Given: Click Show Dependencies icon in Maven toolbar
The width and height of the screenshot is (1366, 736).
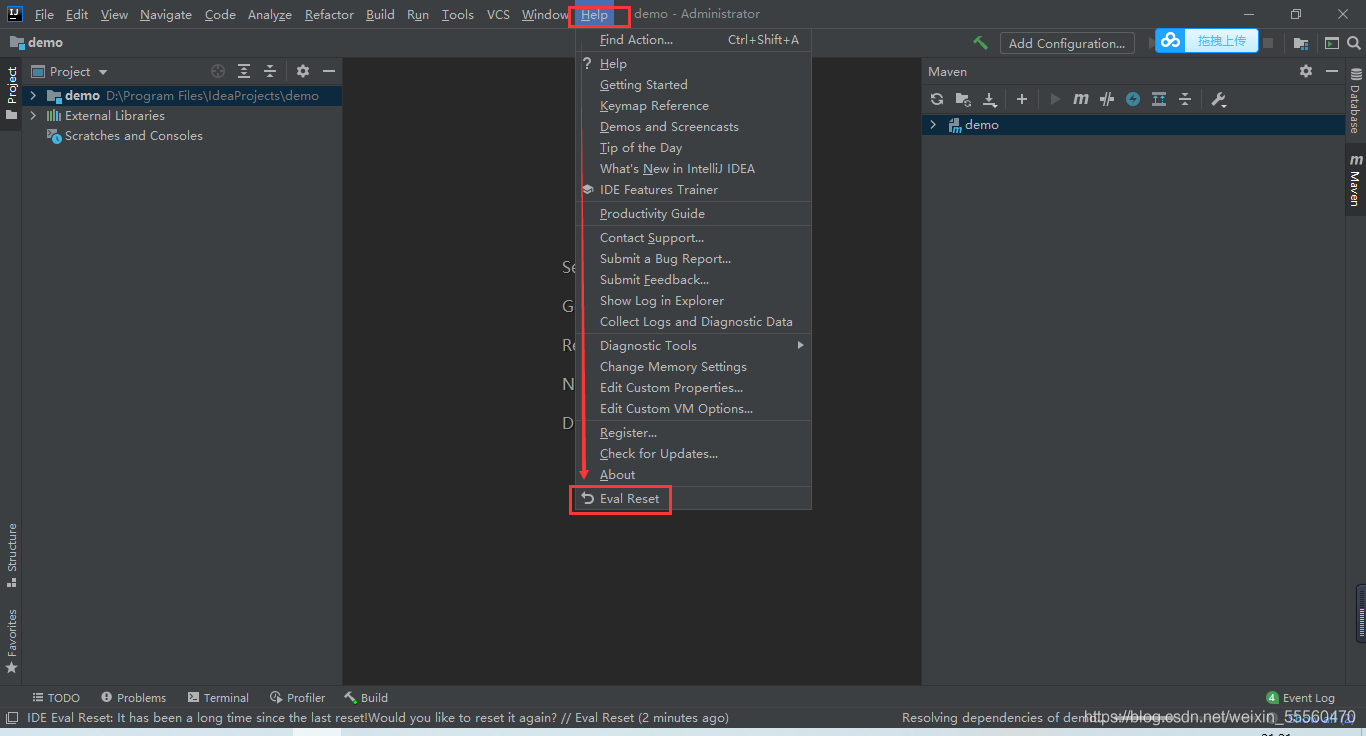Looking at the screenshot, I should click(x=1159, y=99).
